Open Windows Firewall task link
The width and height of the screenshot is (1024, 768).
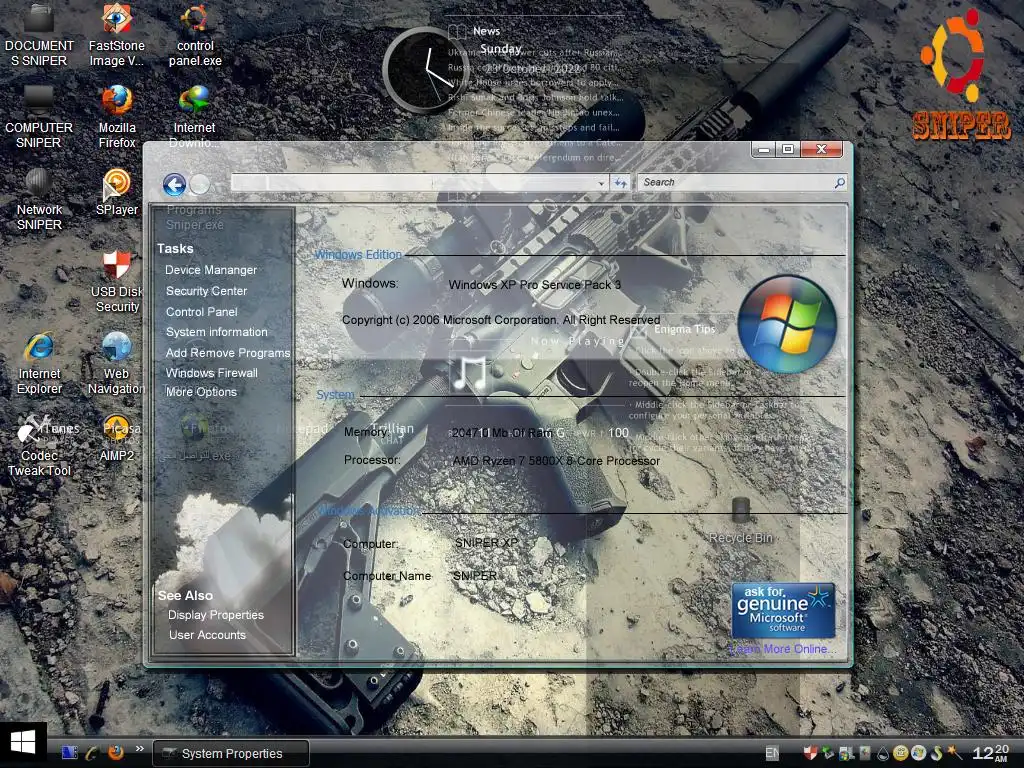pos(212,373)
